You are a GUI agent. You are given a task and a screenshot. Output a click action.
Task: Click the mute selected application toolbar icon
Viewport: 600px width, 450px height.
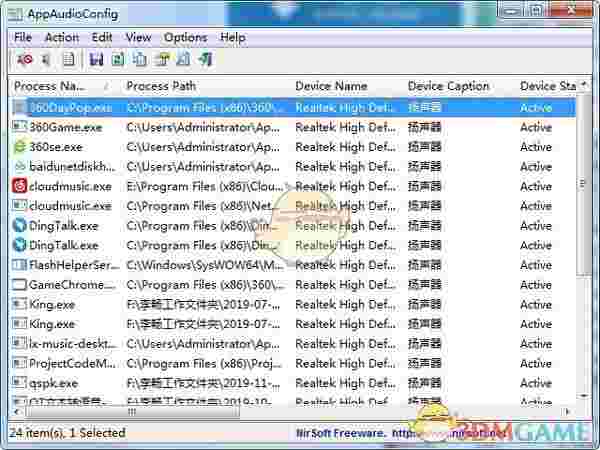(25, 59)
